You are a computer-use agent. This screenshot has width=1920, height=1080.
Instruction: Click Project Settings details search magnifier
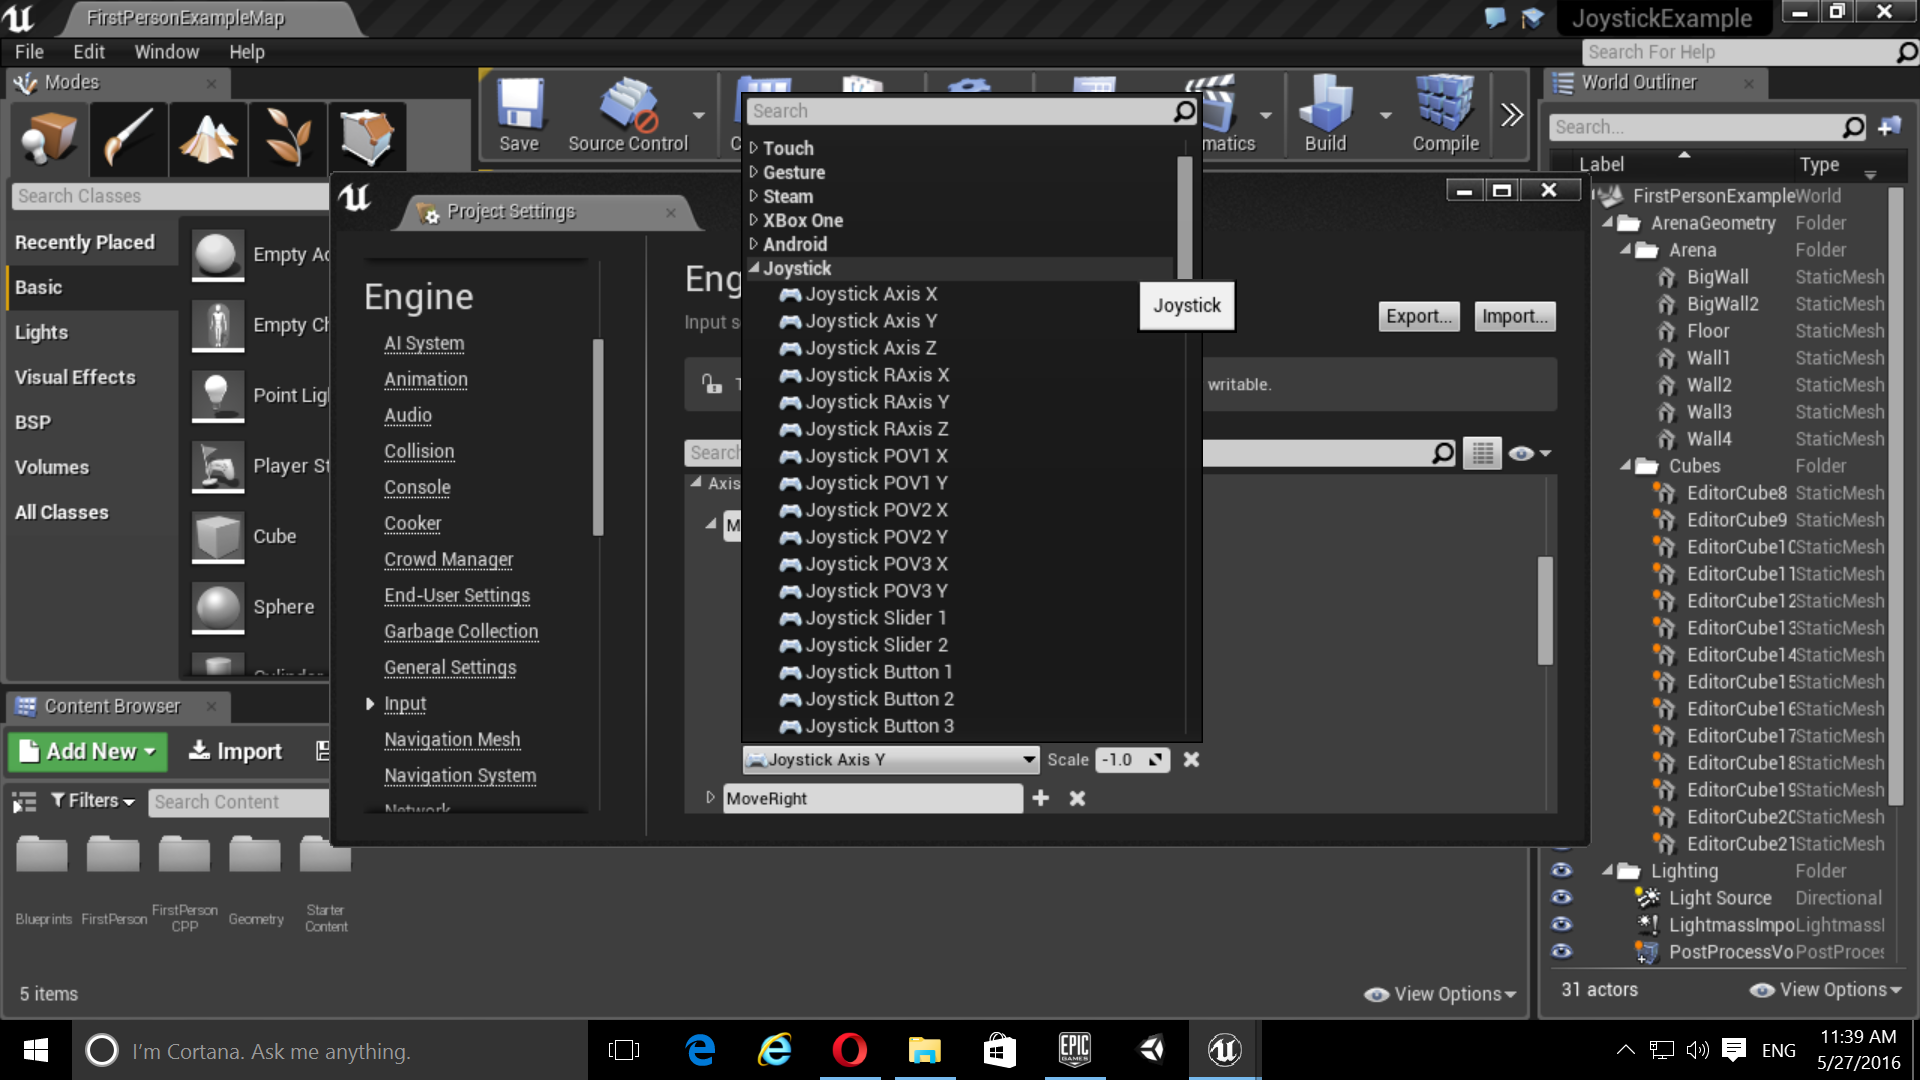1443,453
